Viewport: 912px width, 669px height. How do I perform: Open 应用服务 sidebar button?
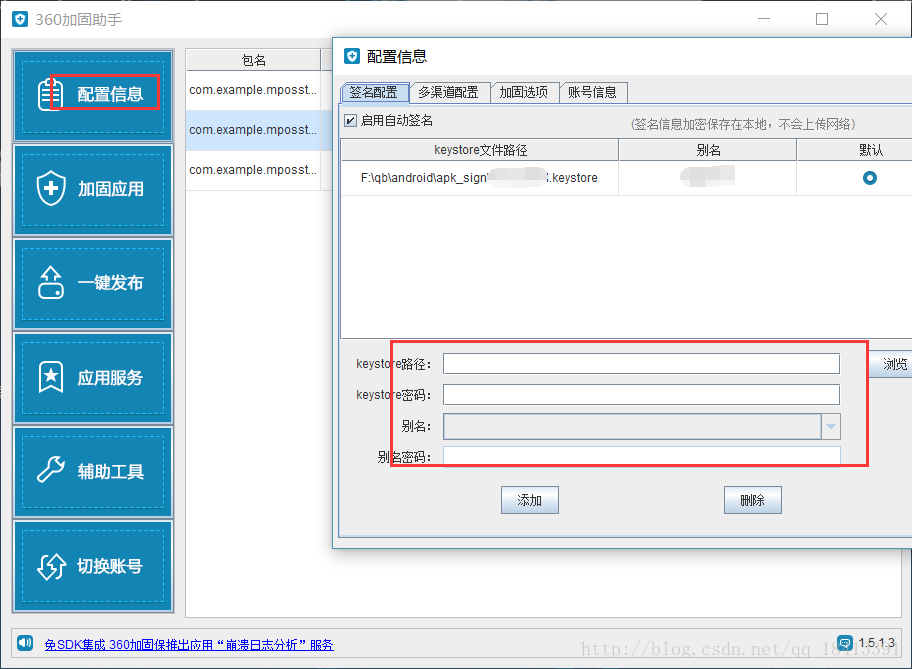click(x=93, y=378)
